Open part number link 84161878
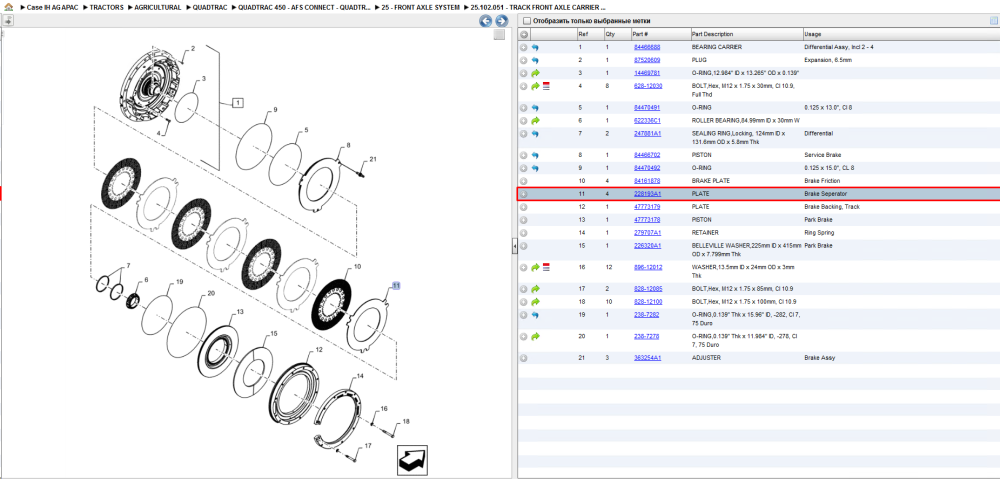 coord(647,181)
